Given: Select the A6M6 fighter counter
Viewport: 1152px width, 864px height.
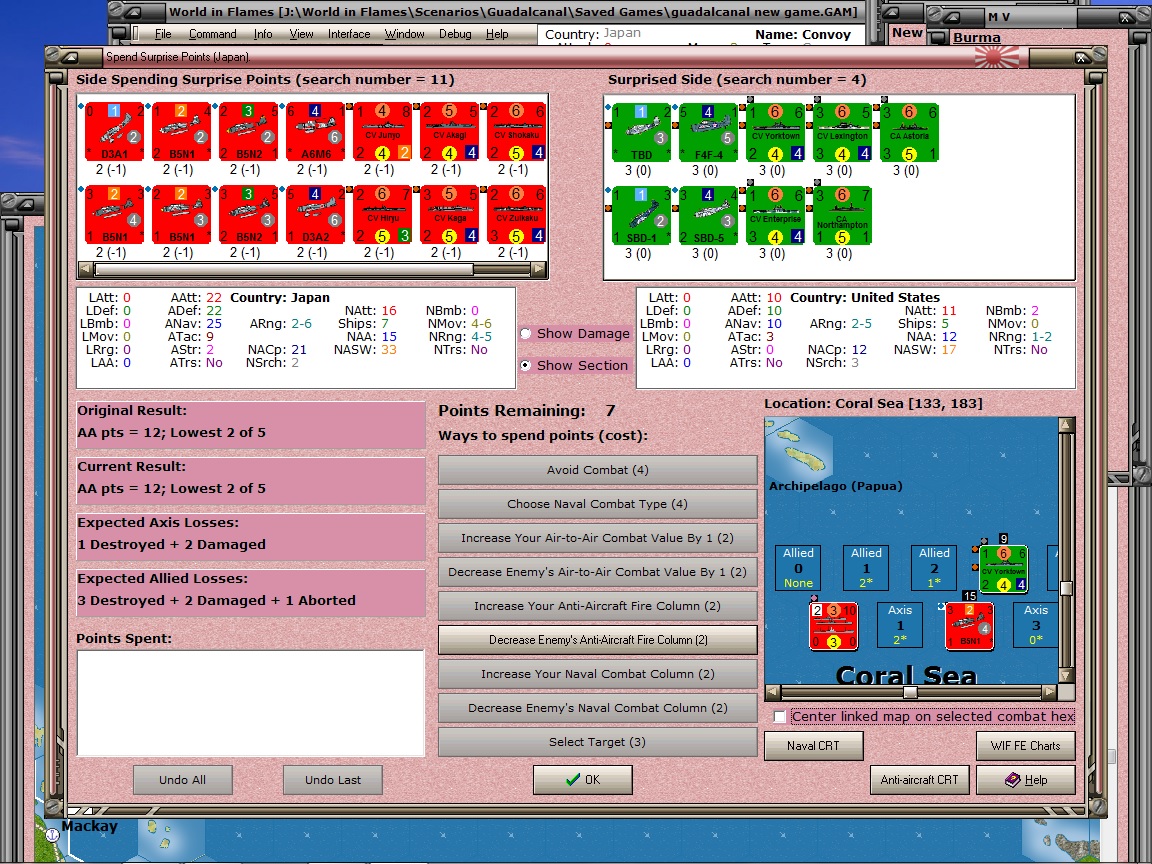Looking at the screenshot, I should 315,132.
